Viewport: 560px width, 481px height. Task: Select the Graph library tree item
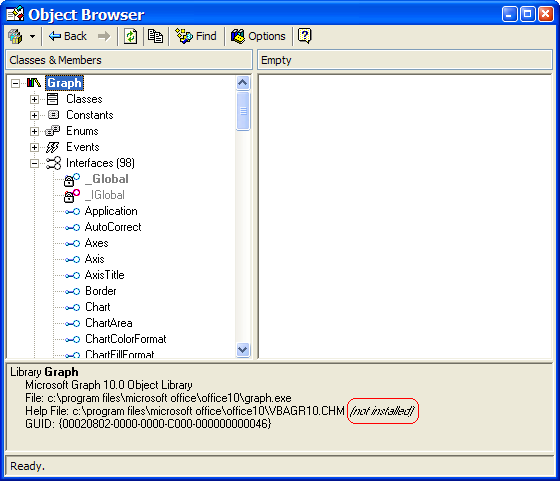64,83
